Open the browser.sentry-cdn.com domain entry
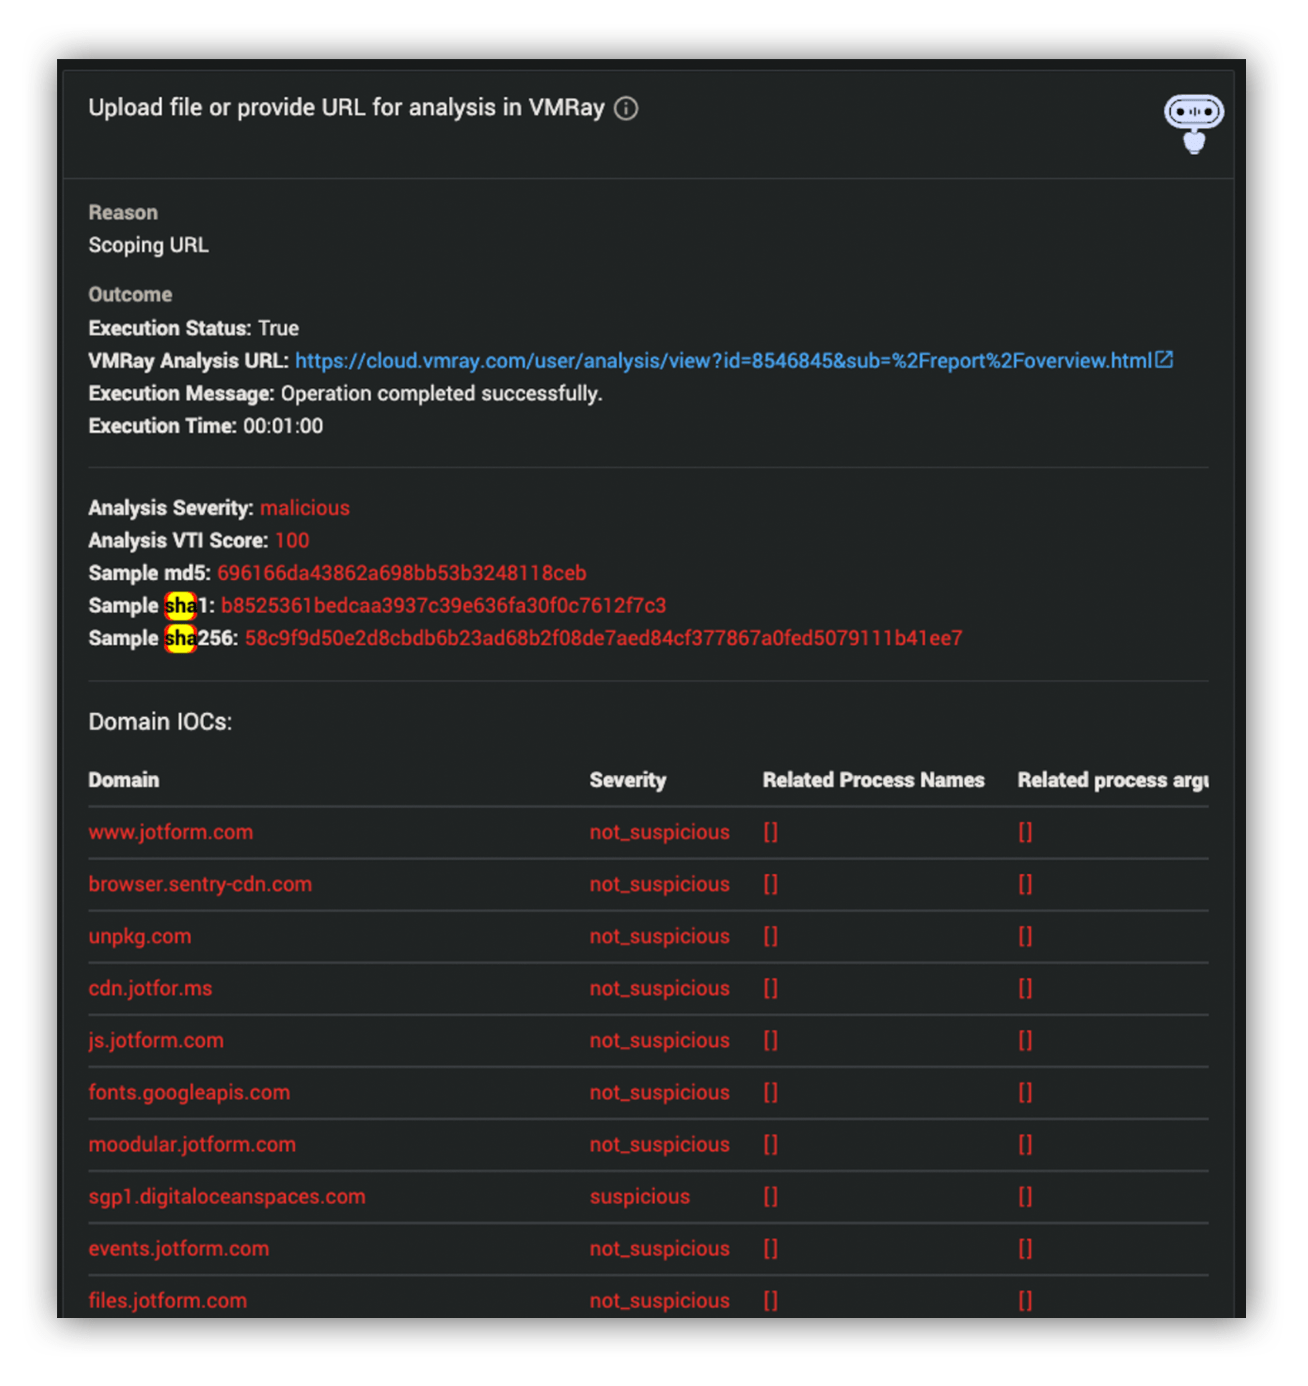The image size is (1308, 1386). coord(200,884)
